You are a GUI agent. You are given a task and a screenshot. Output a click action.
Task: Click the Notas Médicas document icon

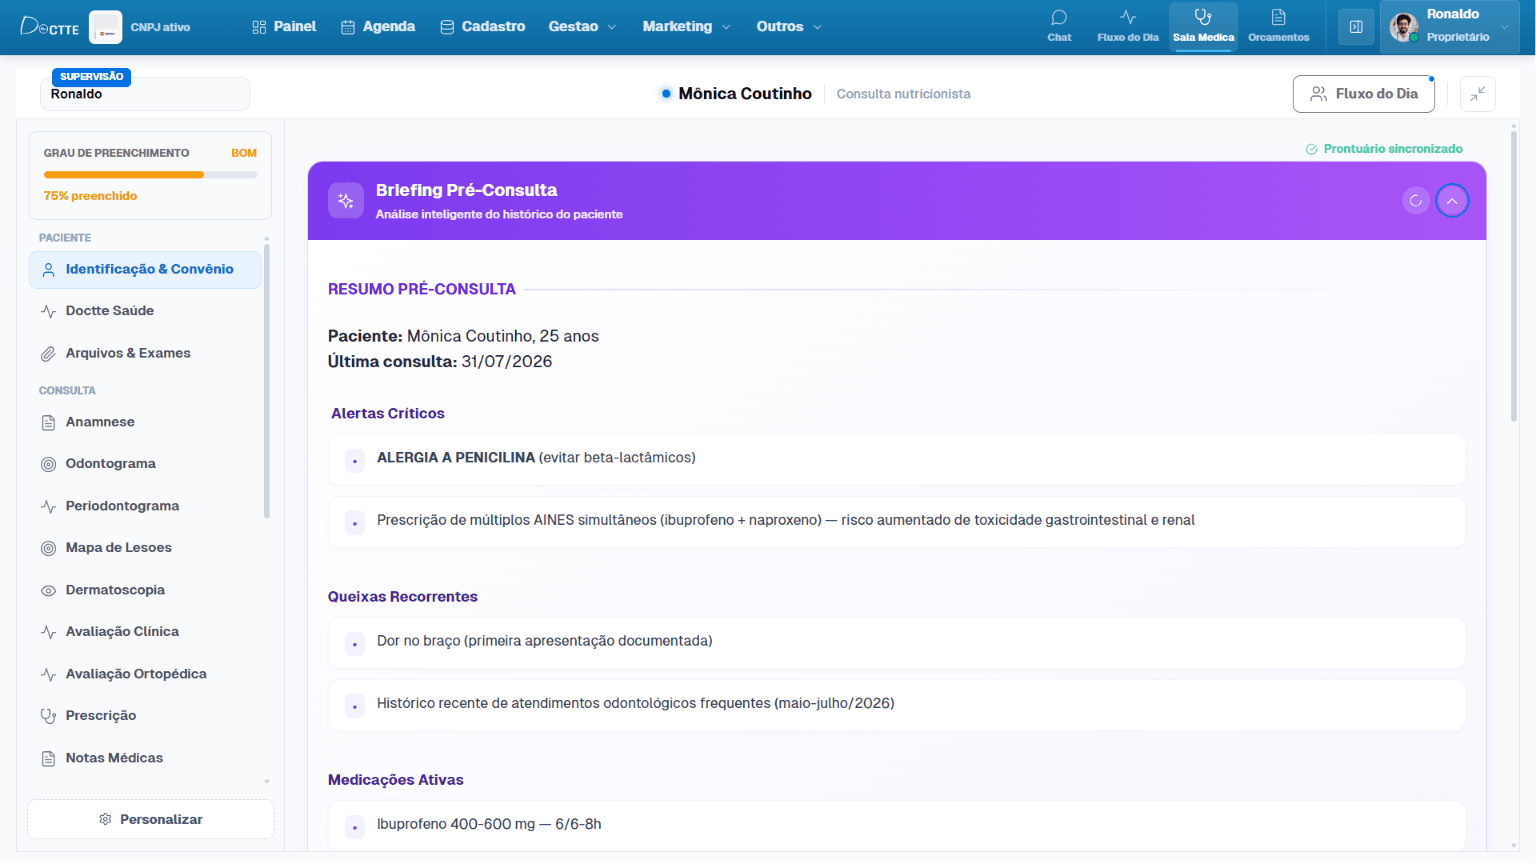point(48,758)
